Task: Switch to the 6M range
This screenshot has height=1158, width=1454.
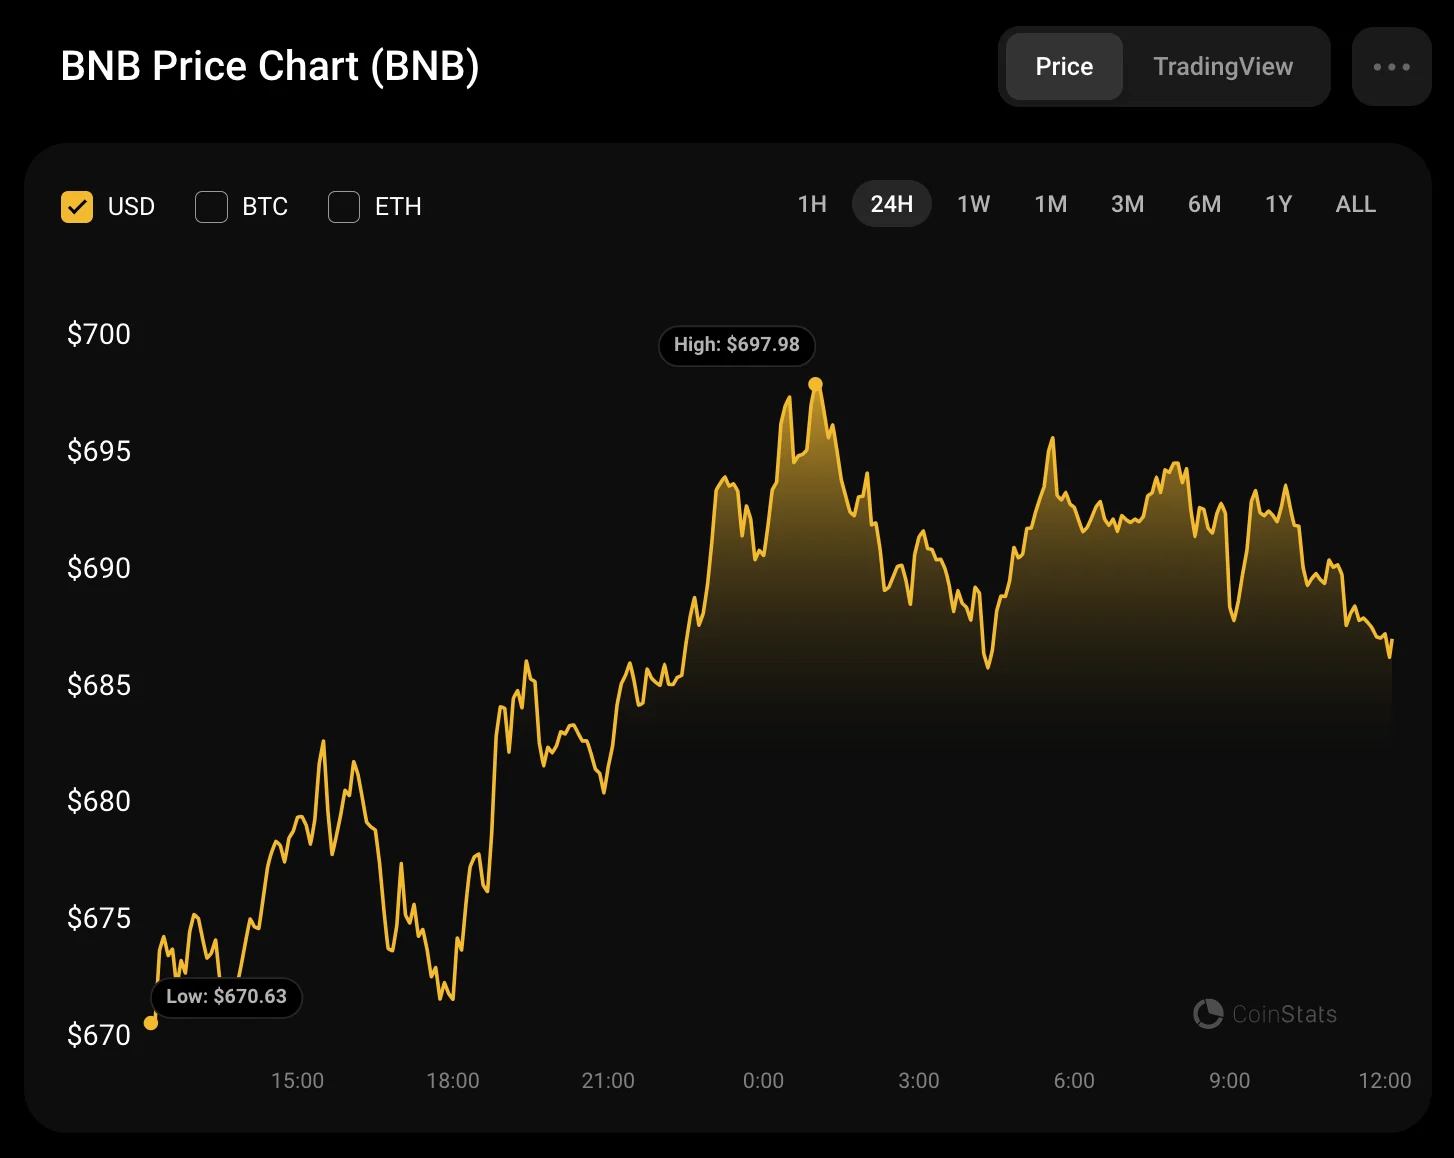Action: 1204,204
